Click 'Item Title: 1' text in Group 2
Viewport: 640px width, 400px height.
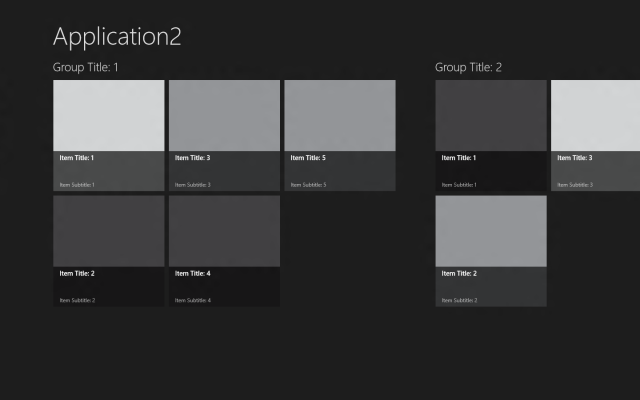click(x=459, y=158)
